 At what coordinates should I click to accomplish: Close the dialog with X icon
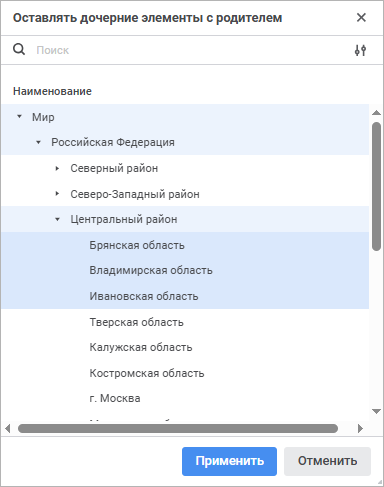point(361,18)
